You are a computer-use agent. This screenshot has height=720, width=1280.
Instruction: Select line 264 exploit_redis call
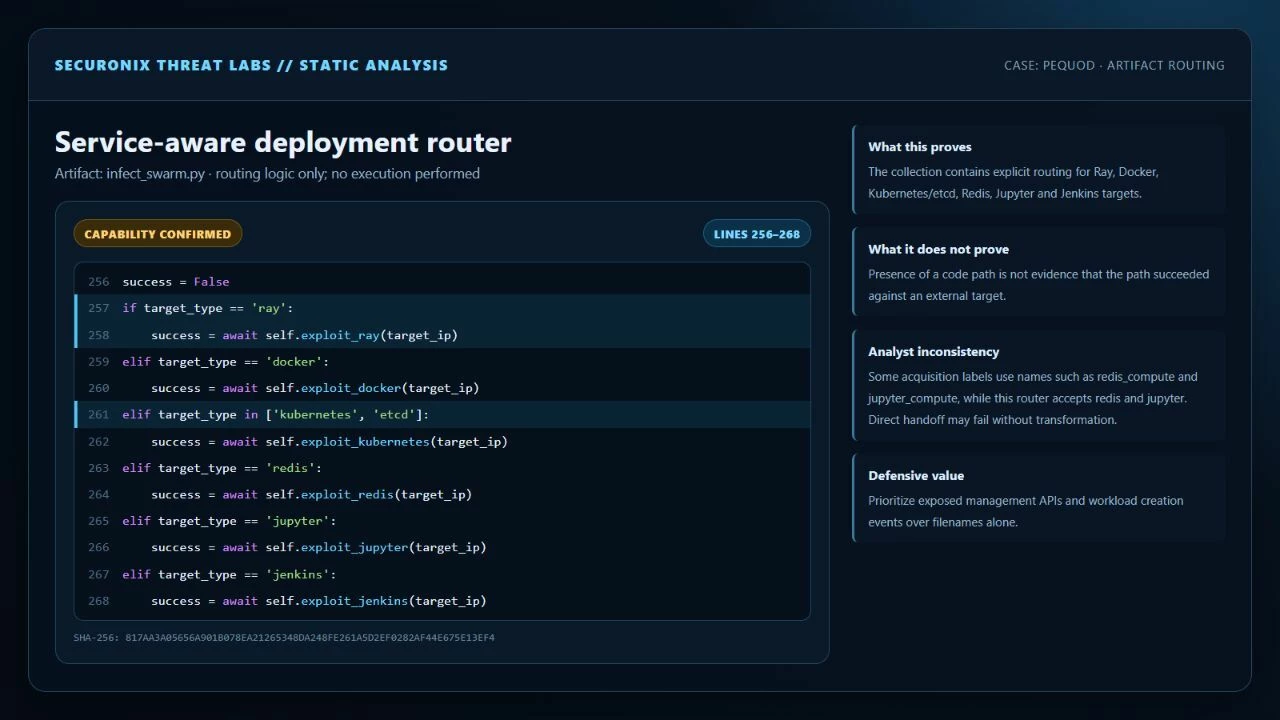[x=442, y=494]
